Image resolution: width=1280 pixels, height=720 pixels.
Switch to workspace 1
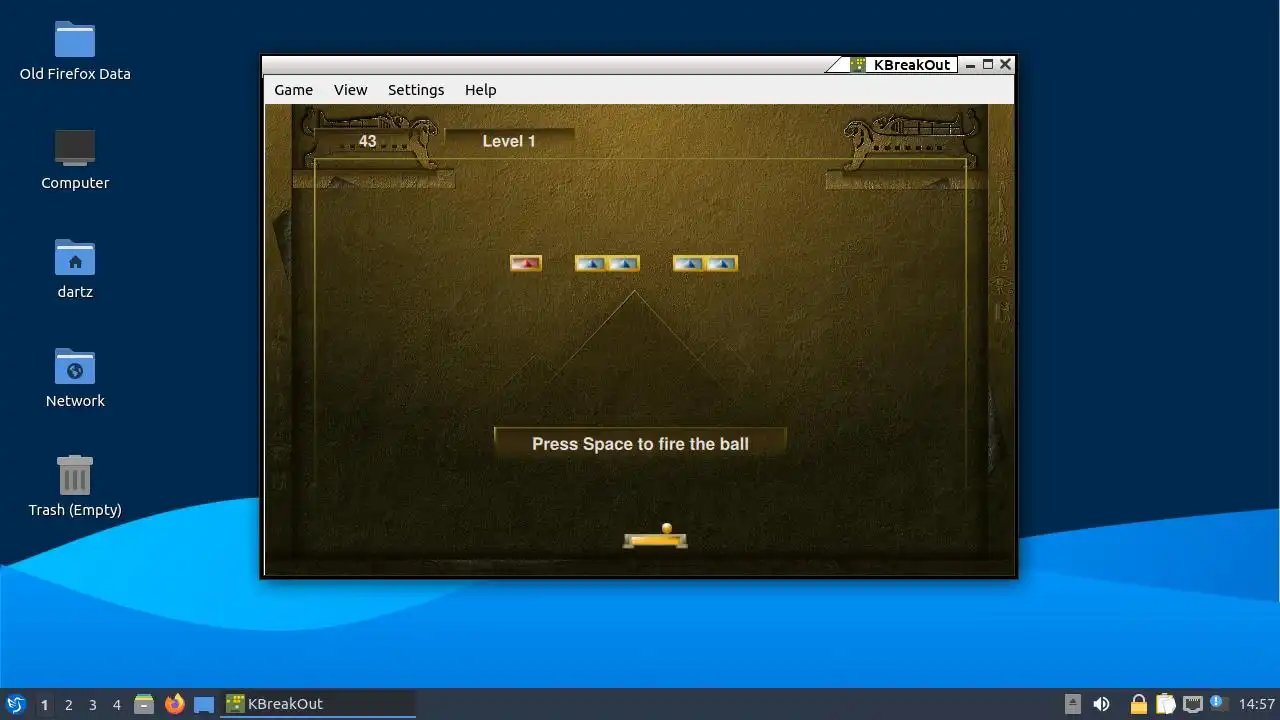(44, 704)
